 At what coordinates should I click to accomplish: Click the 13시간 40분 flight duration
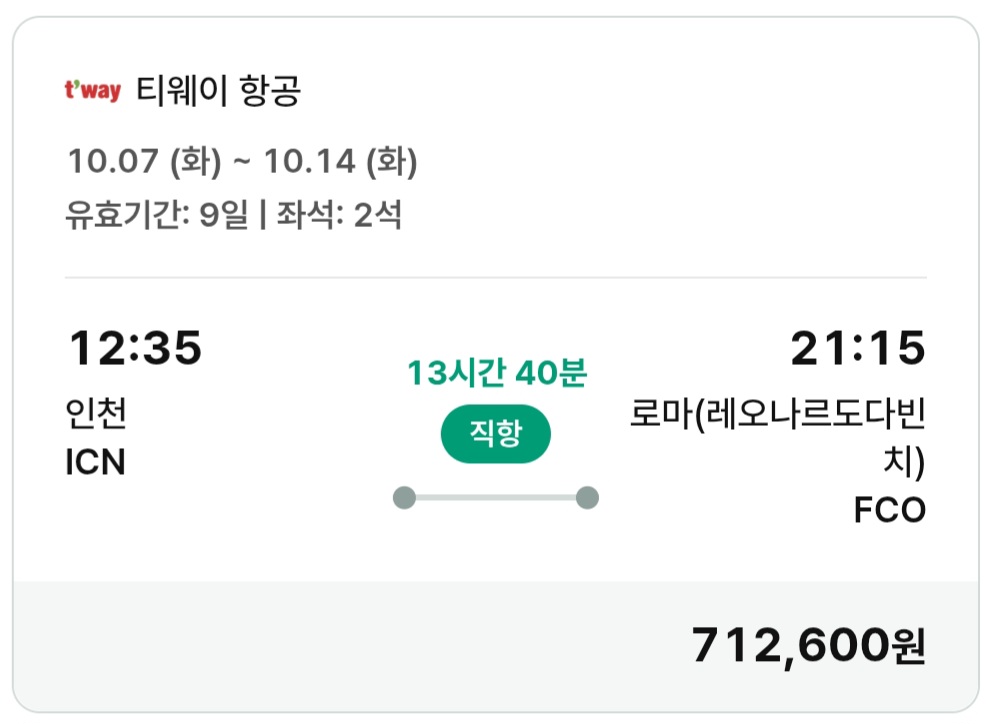pyautogui.click(x=496, y=374)
